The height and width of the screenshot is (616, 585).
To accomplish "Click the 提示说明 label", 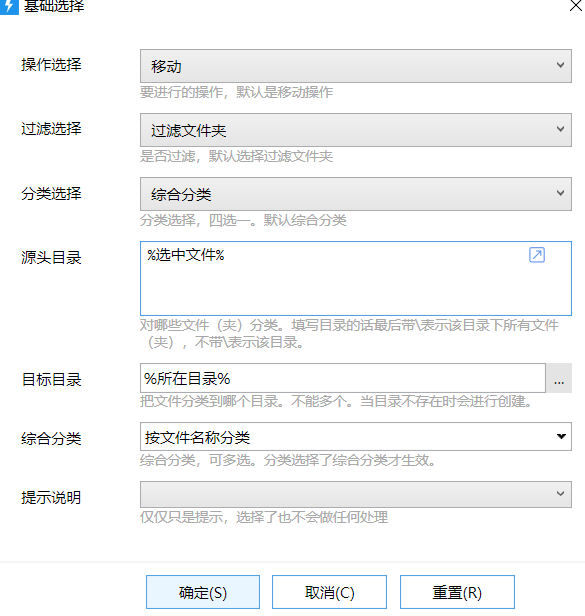I will (51, 498).
